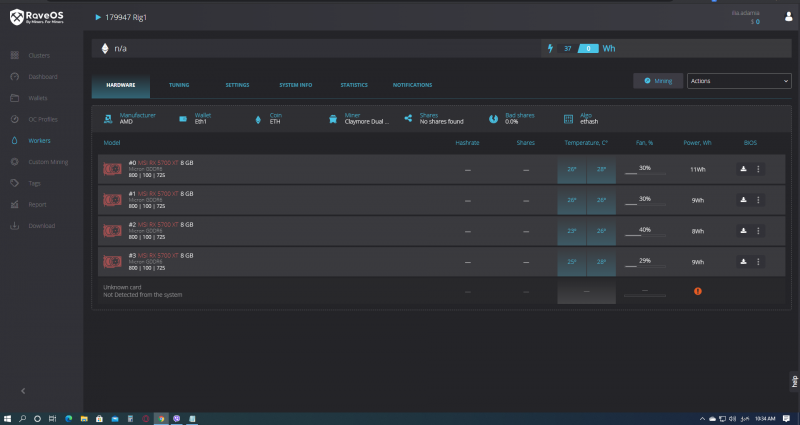Open Wallets from the sidebar
Viewport: 800px width, 425px height.
click(38, 98)
